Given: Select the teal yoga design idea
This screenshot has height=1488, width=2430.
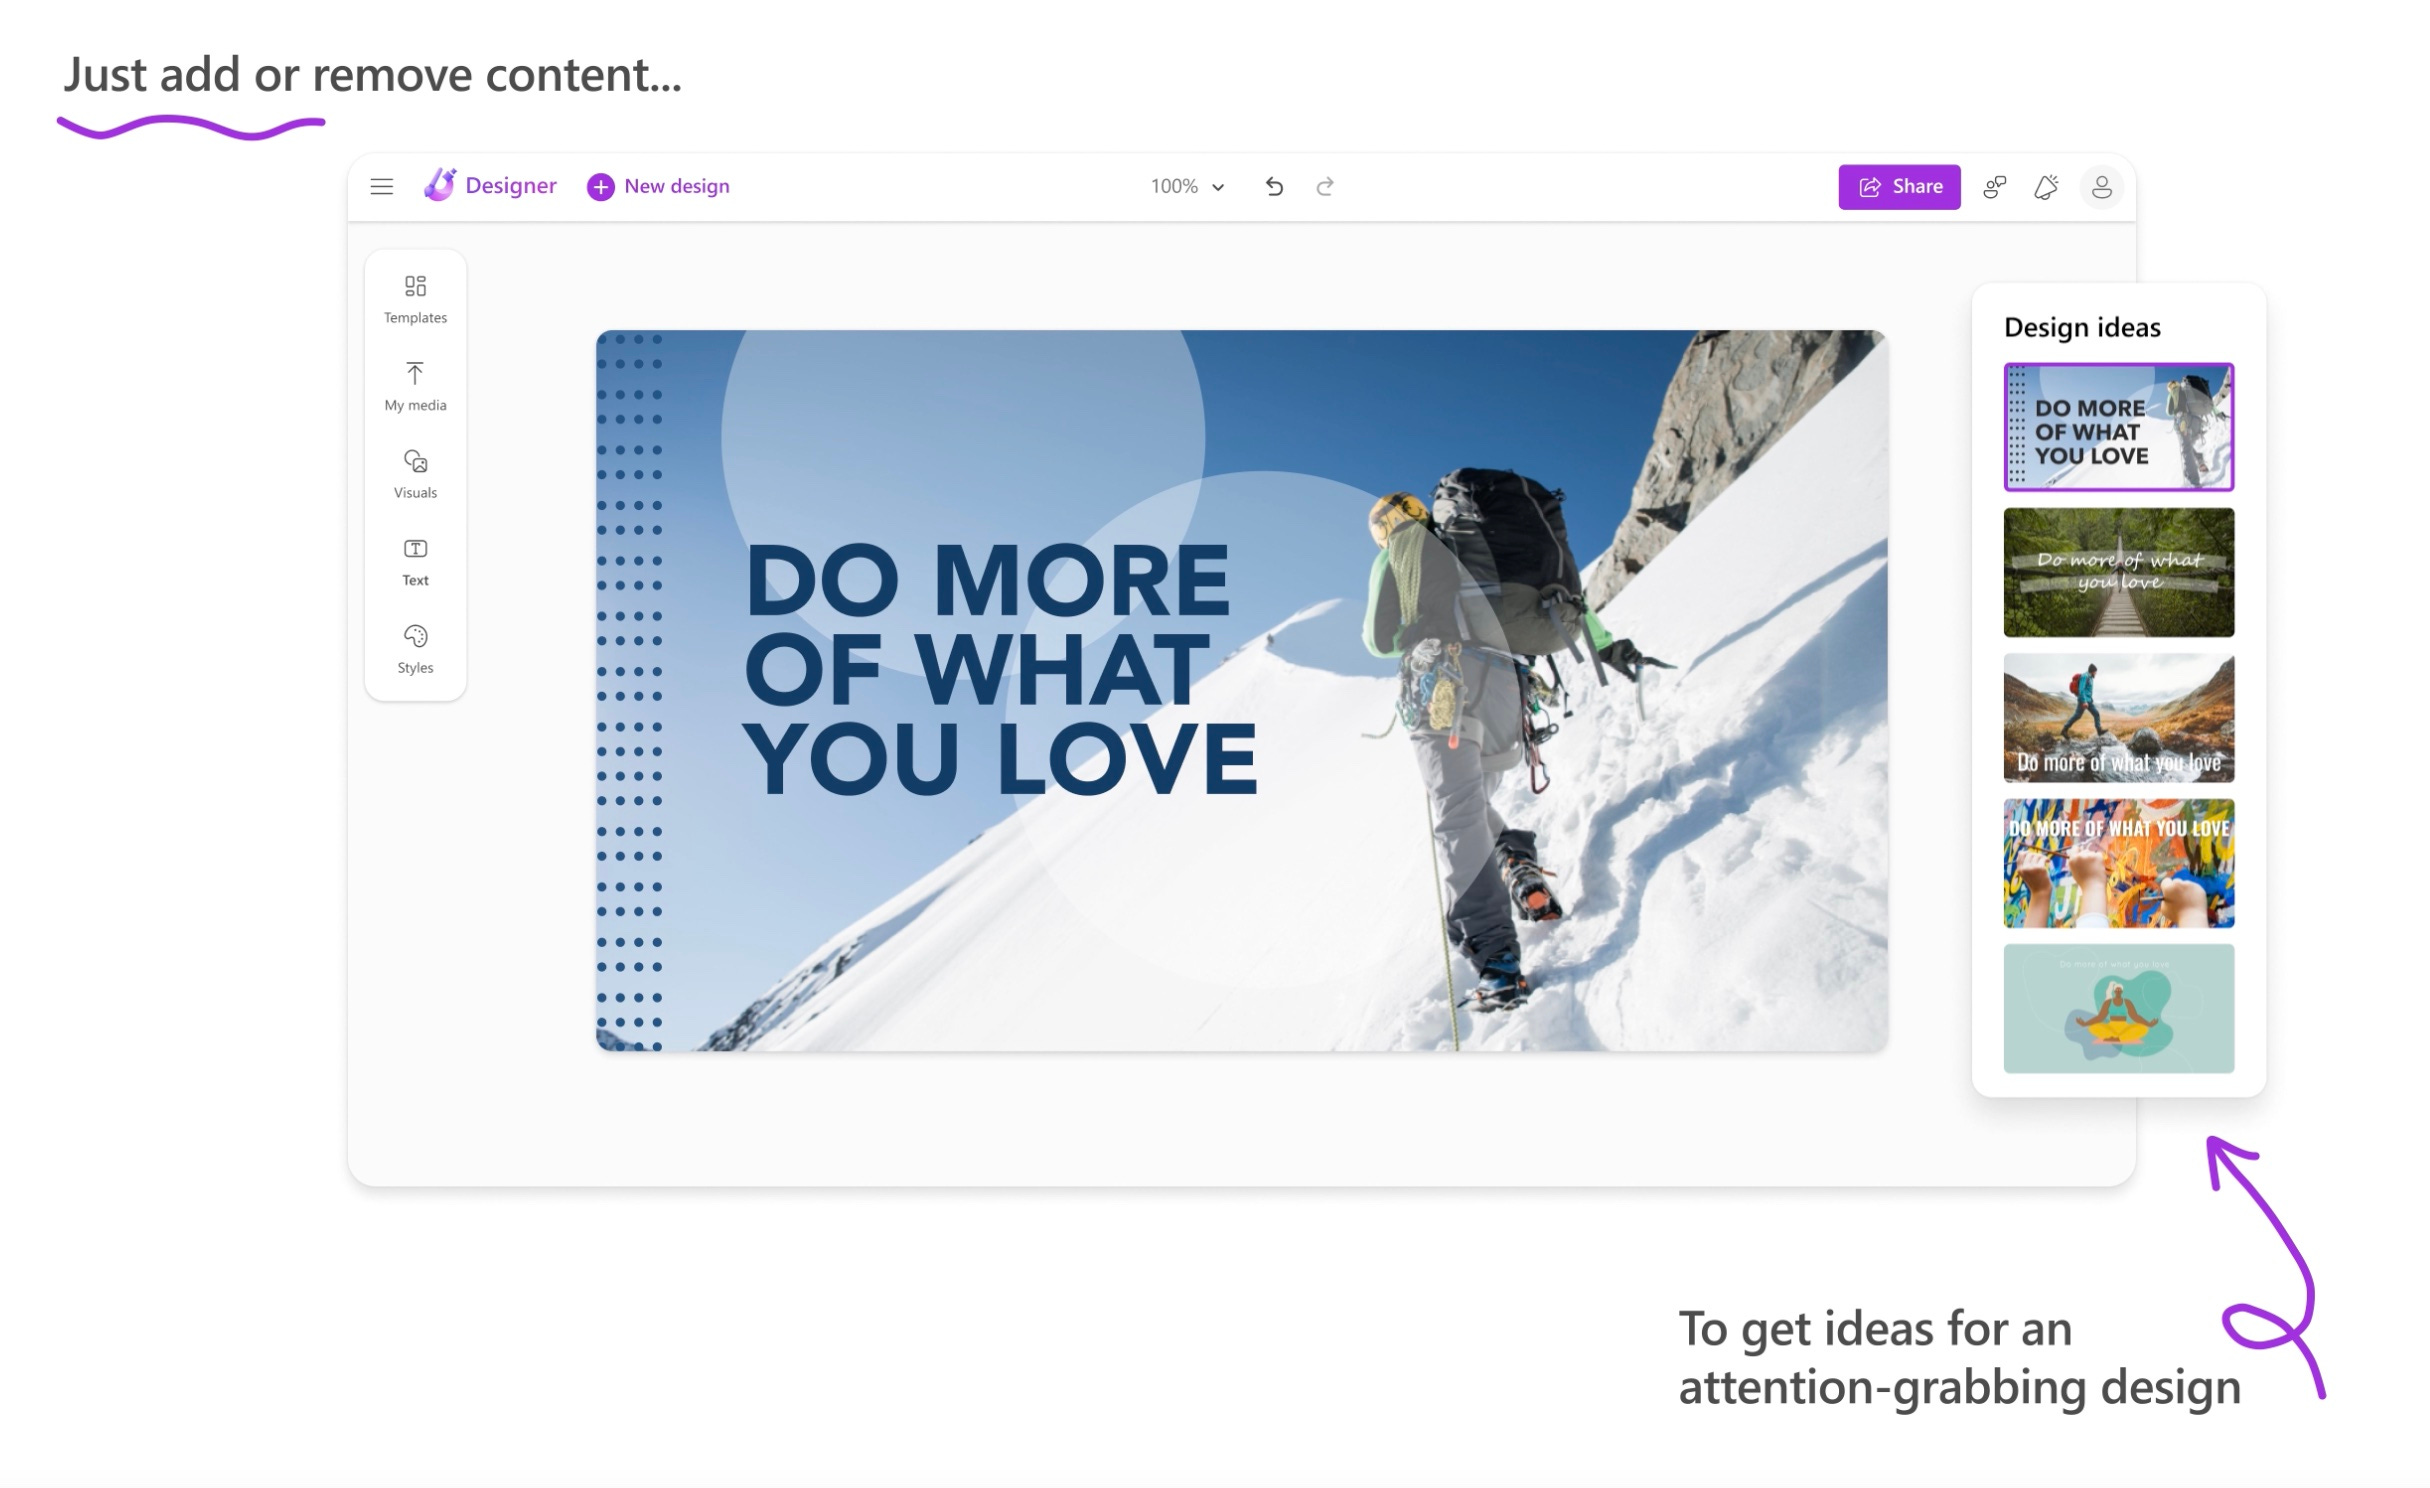Looking at the screenshot, I should [x=2118, y=1008].
